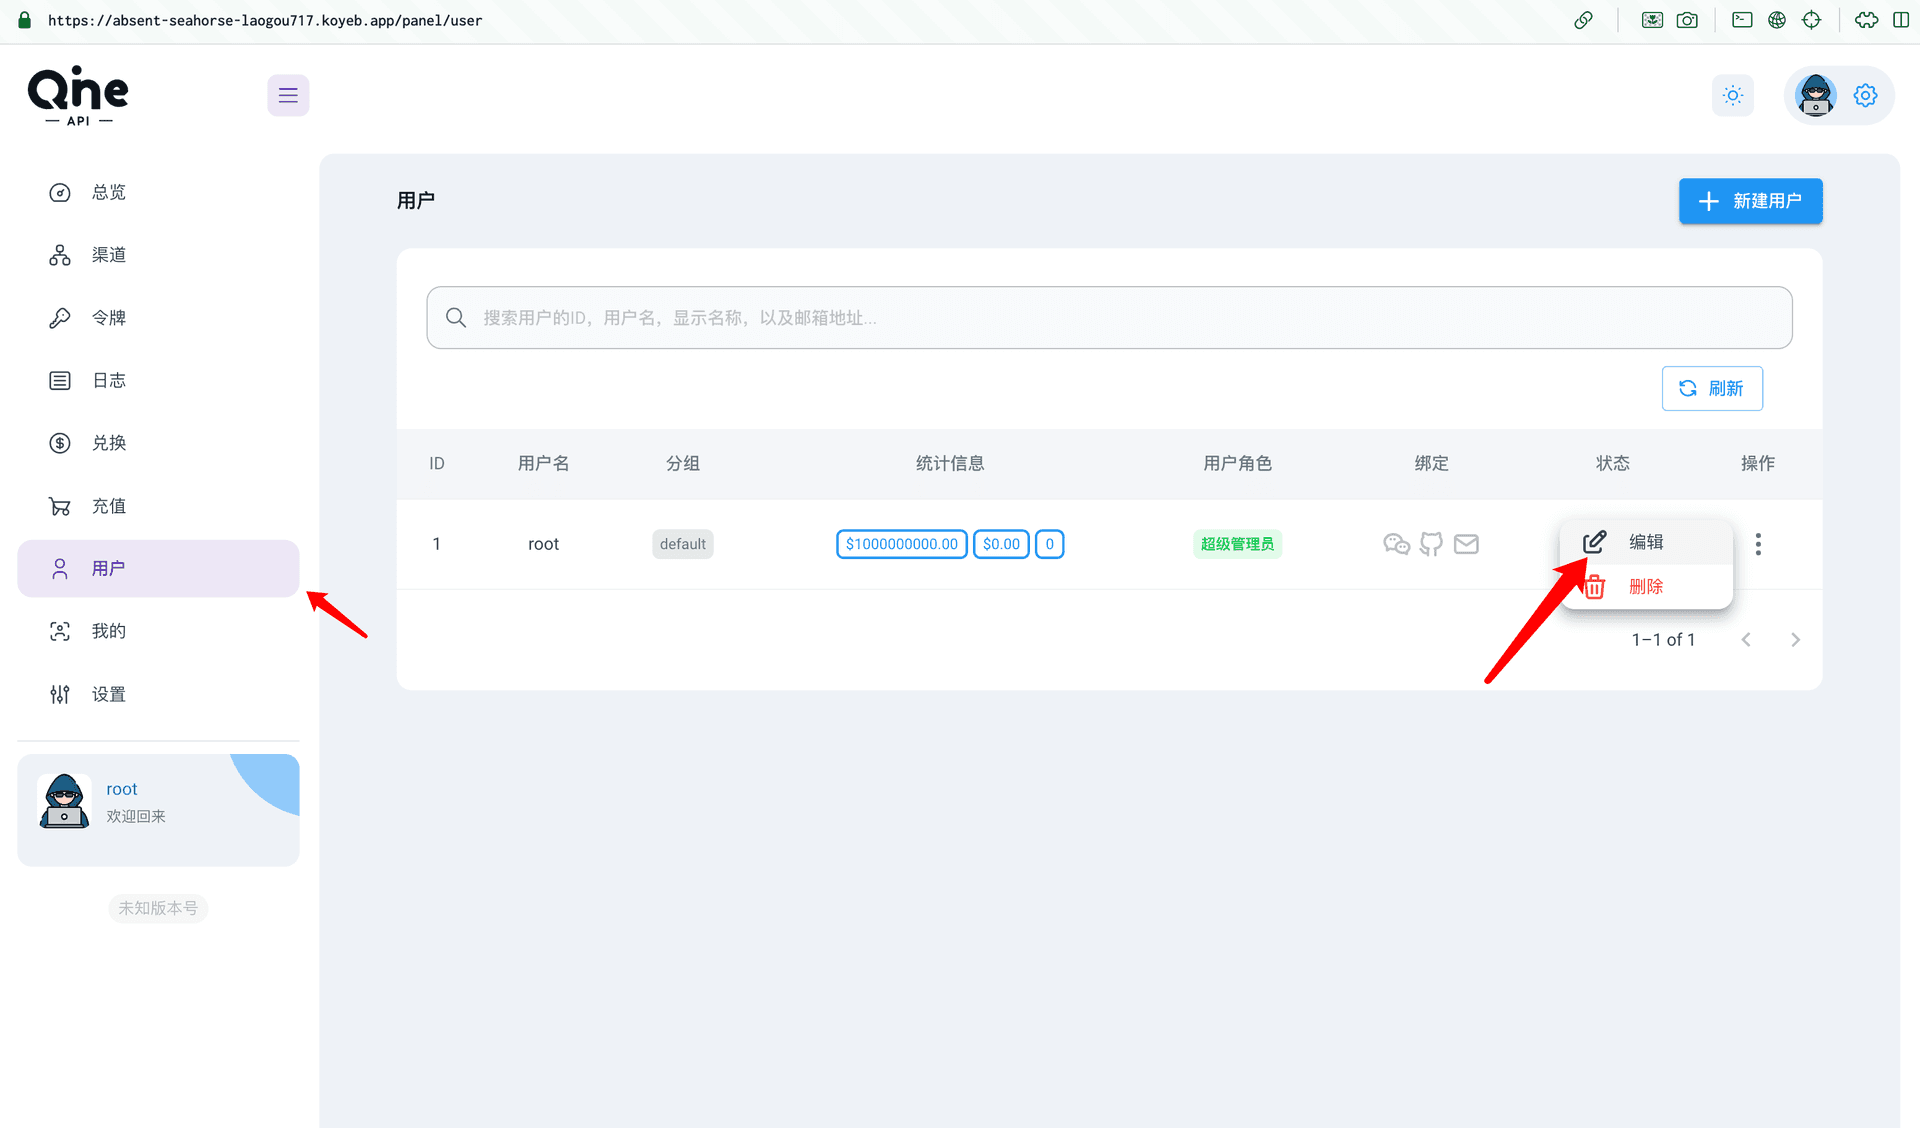Click the browser URL address text
1920x1128 pixels.
265,20
